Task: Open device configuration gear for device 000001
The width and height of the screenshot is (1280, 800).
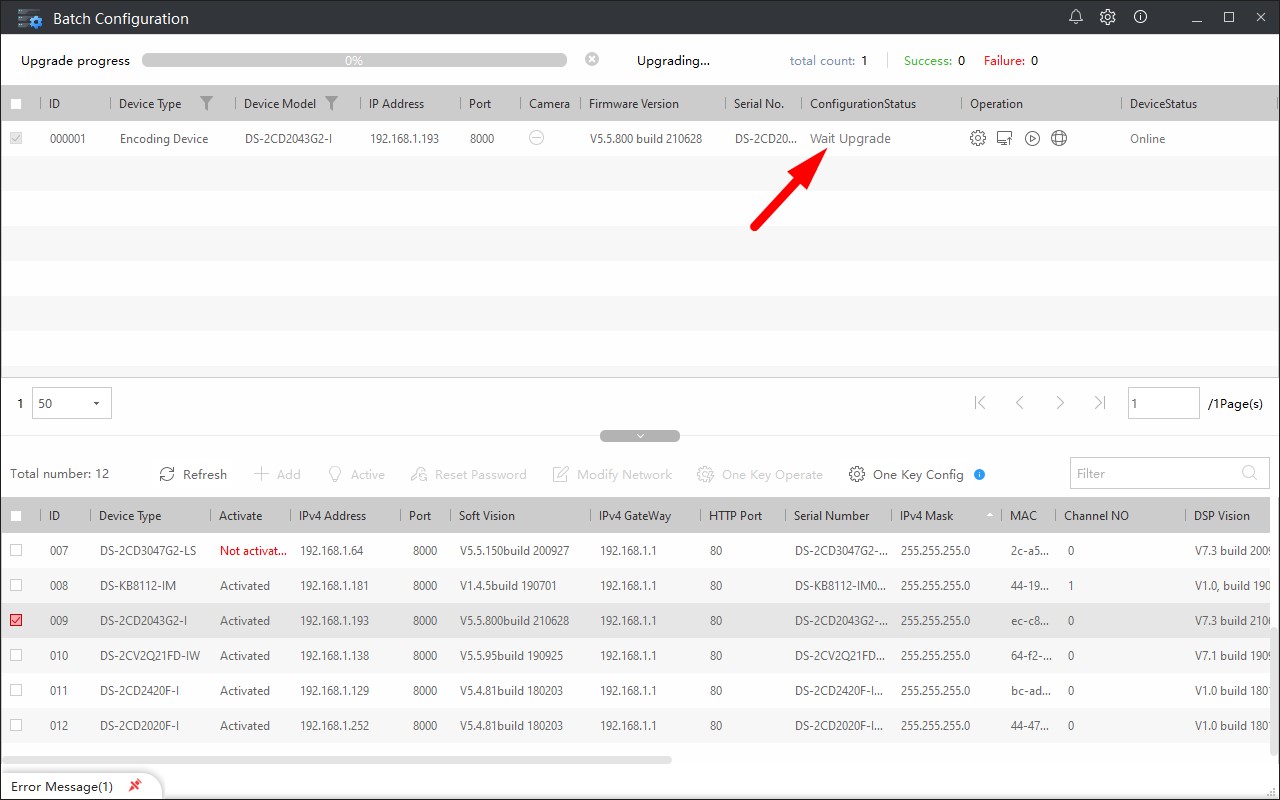Action: tap(978, 139)
